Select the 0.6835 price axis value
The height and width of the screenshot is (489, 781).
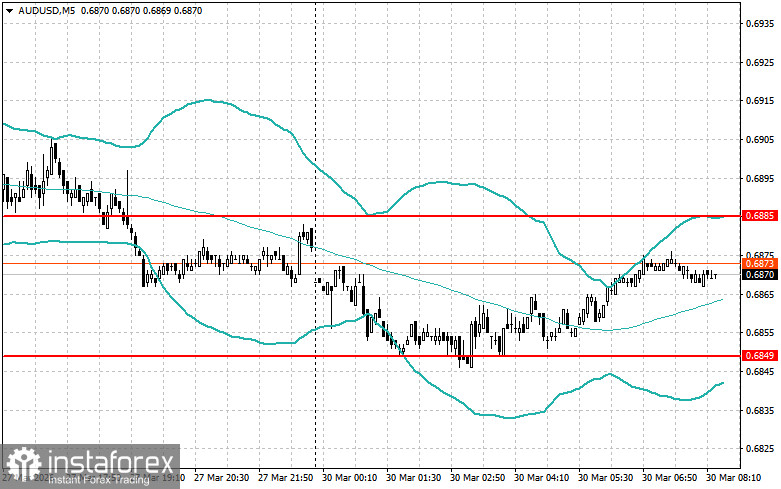(x=760, y=410)
